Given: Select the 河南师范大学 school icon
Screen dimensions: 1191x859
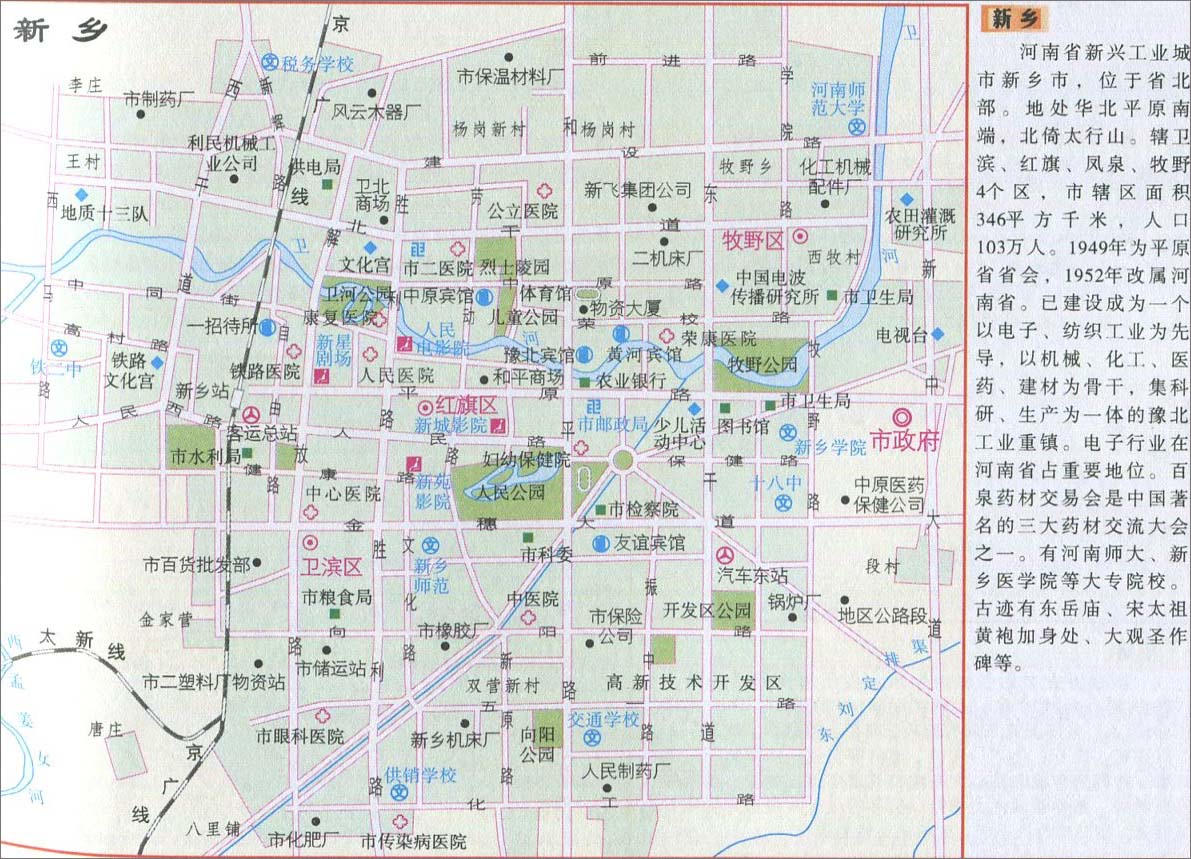Looking at the screenshot, I should coord(857,127).
